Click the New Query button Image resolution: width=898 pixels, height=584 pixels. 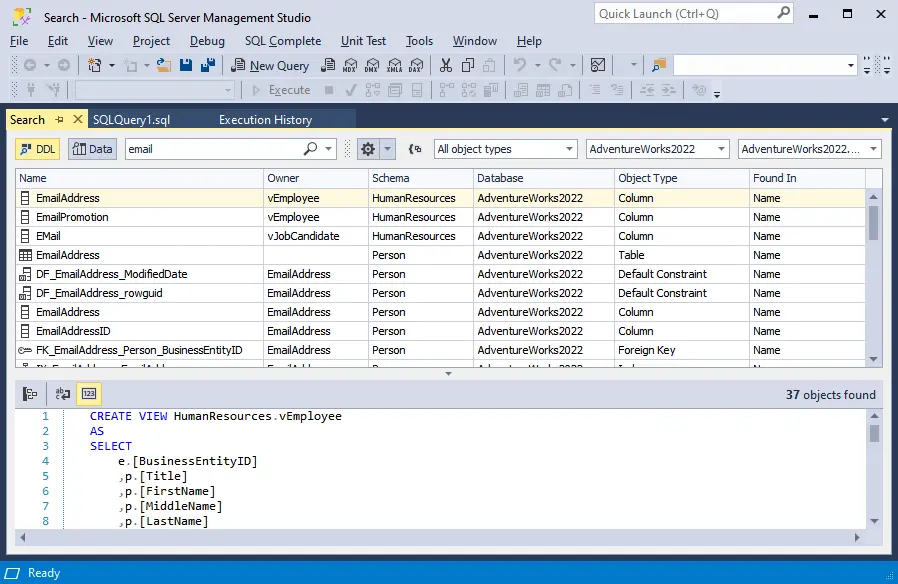tap(270, 66)
